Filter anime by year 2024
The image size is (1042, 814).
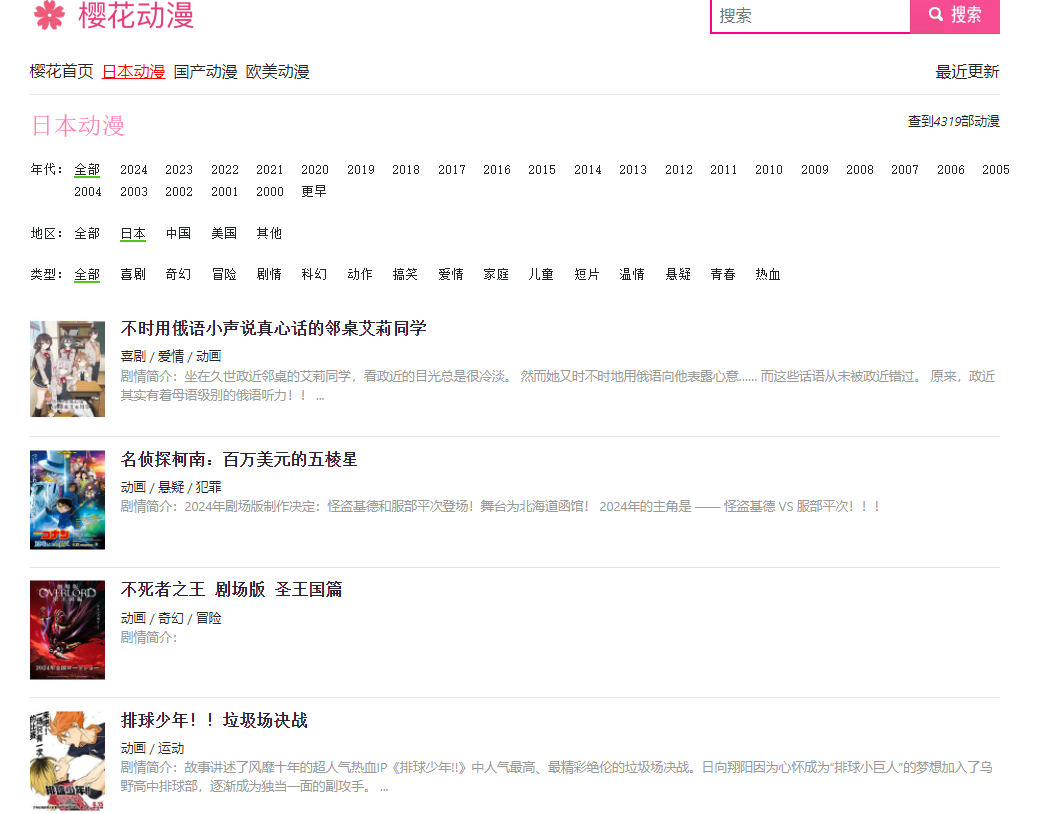(133, 169)
